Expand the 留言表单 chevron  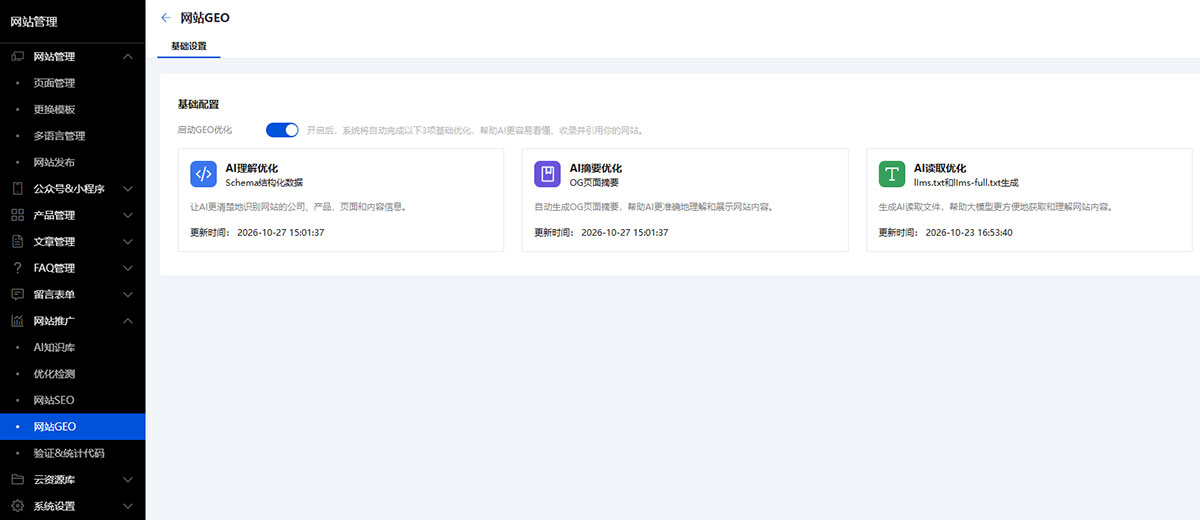click(127, 295)
